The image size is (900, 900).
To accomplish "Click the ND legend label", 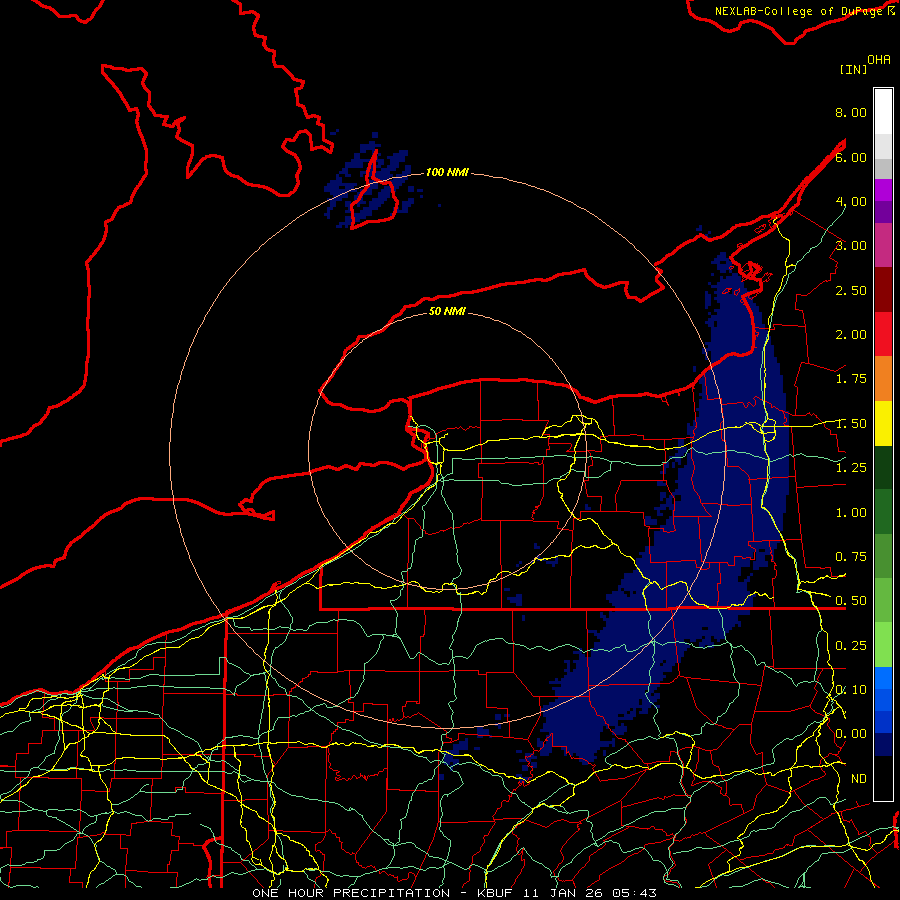I will pos(859,779).
